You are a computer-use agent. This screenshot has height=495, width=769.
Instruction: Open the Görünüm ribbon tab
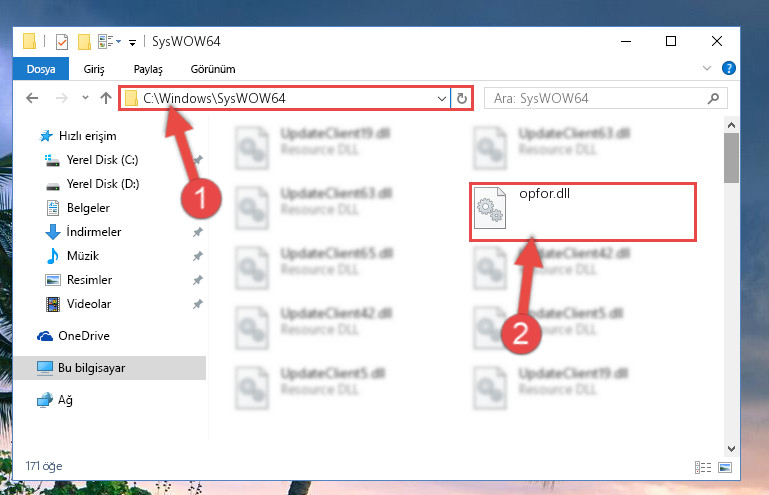(213, 69)
